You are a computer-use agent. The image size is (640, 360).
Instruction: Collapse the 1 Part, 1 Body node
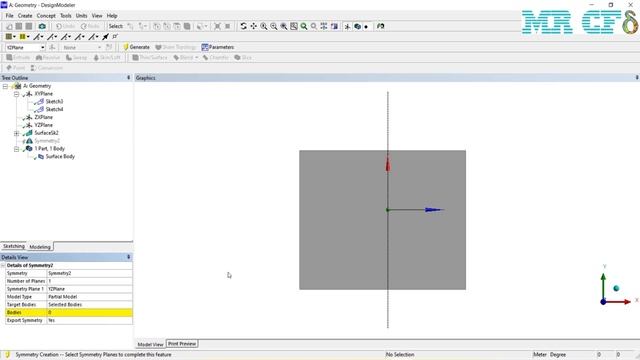coord(17,149)
